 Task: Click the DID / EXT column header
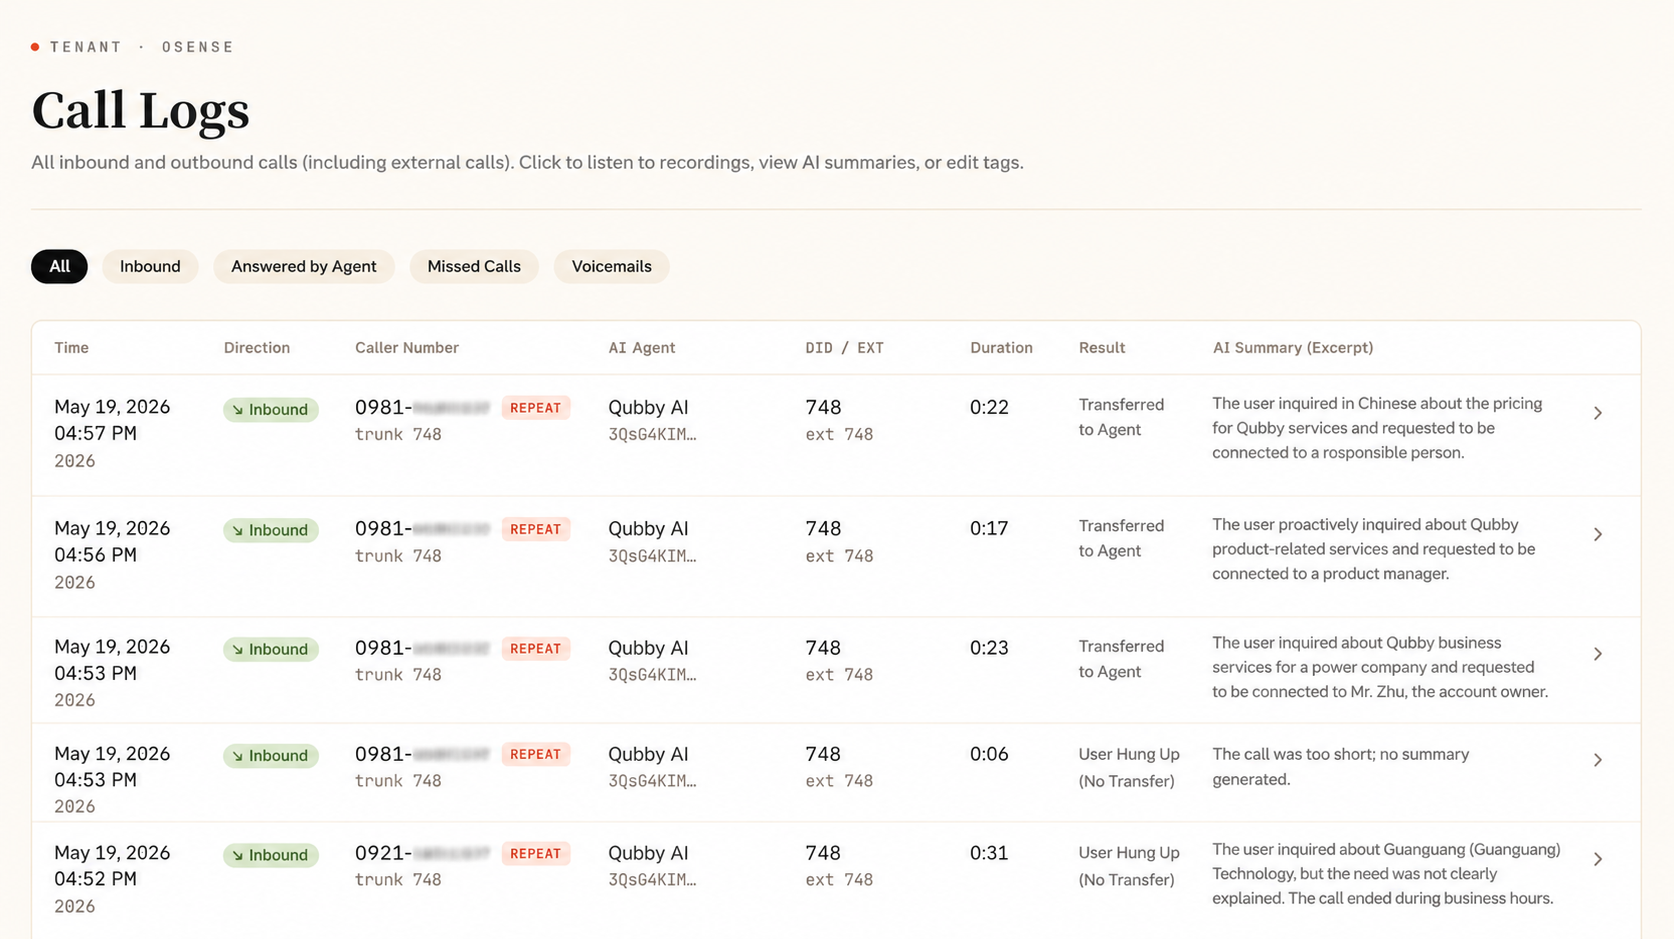(845, 348)
